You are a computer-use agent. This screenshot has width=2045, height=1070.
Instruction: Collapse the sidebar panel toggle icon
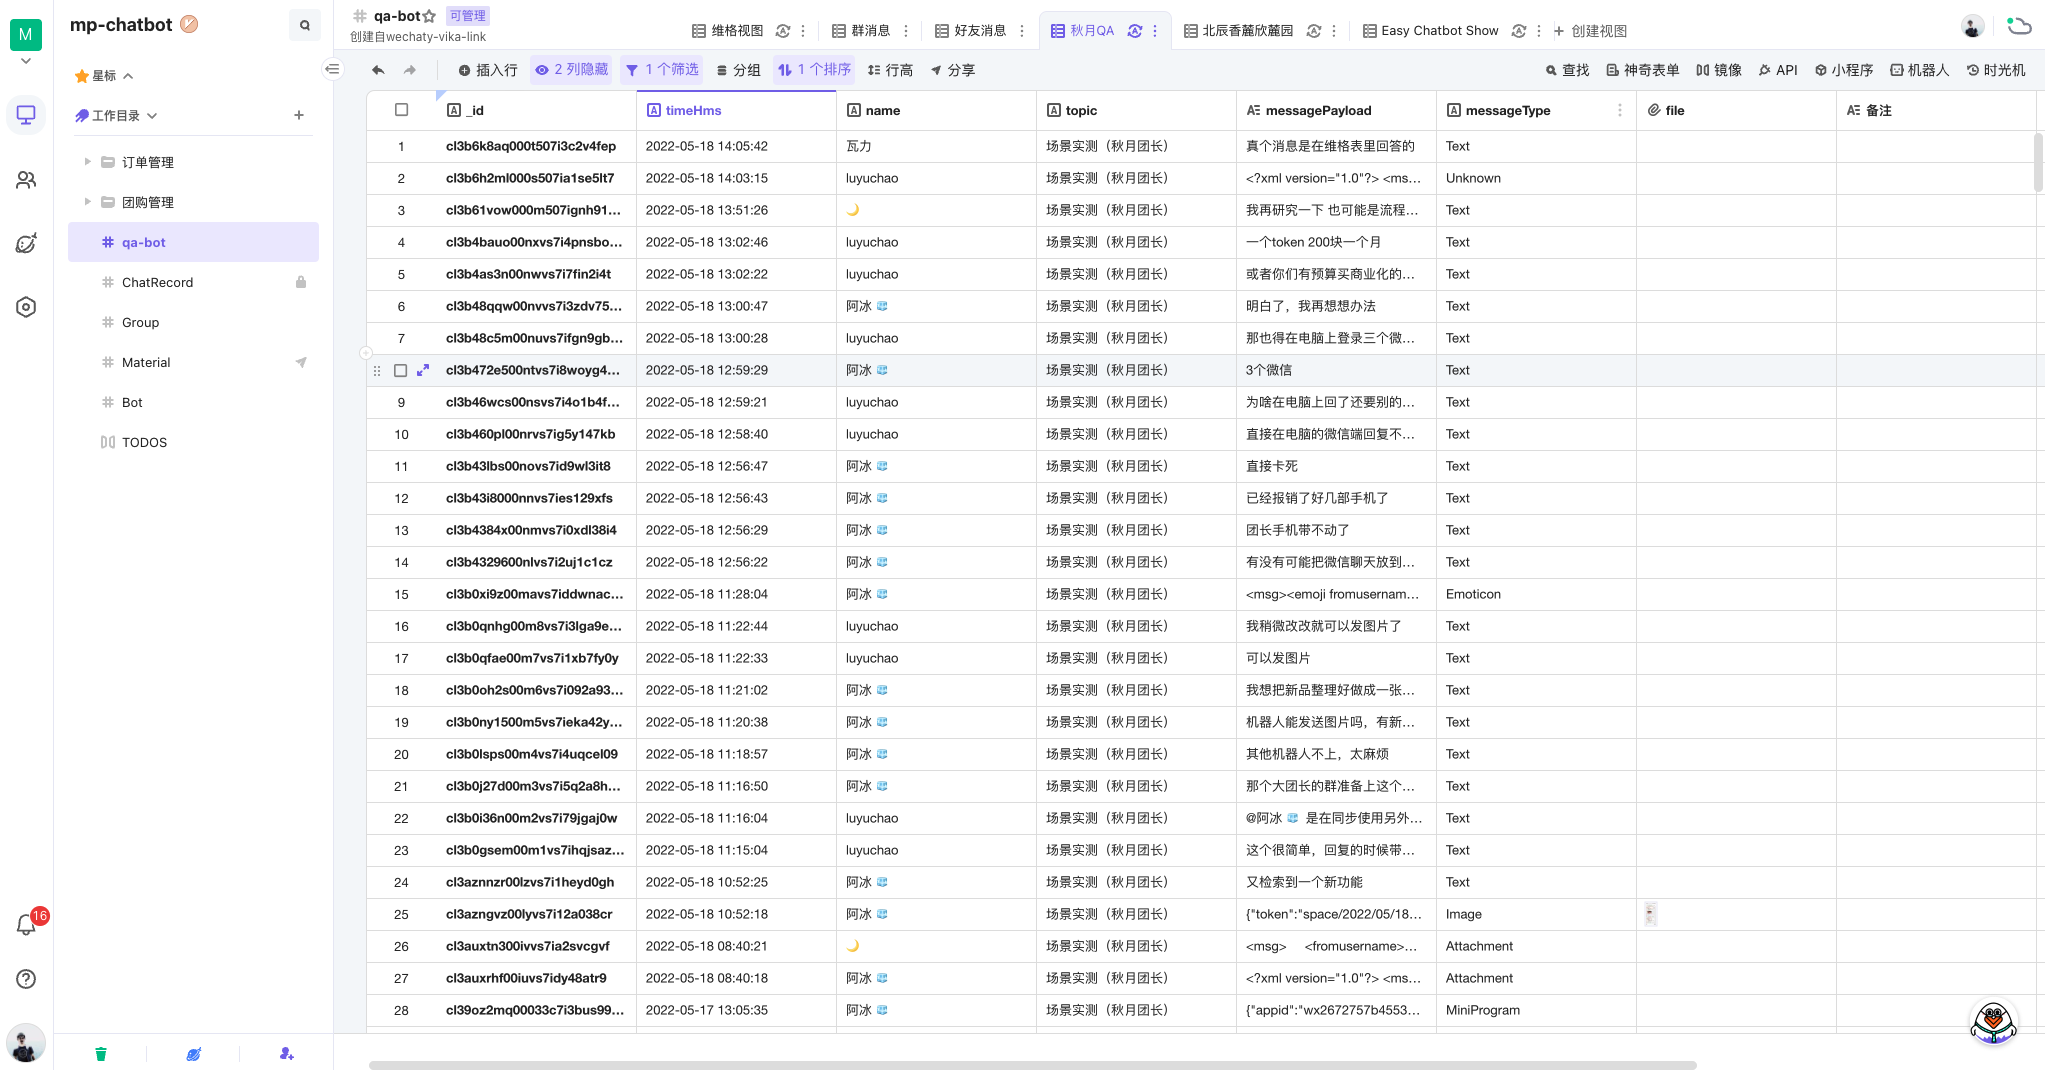click(333, 69)
